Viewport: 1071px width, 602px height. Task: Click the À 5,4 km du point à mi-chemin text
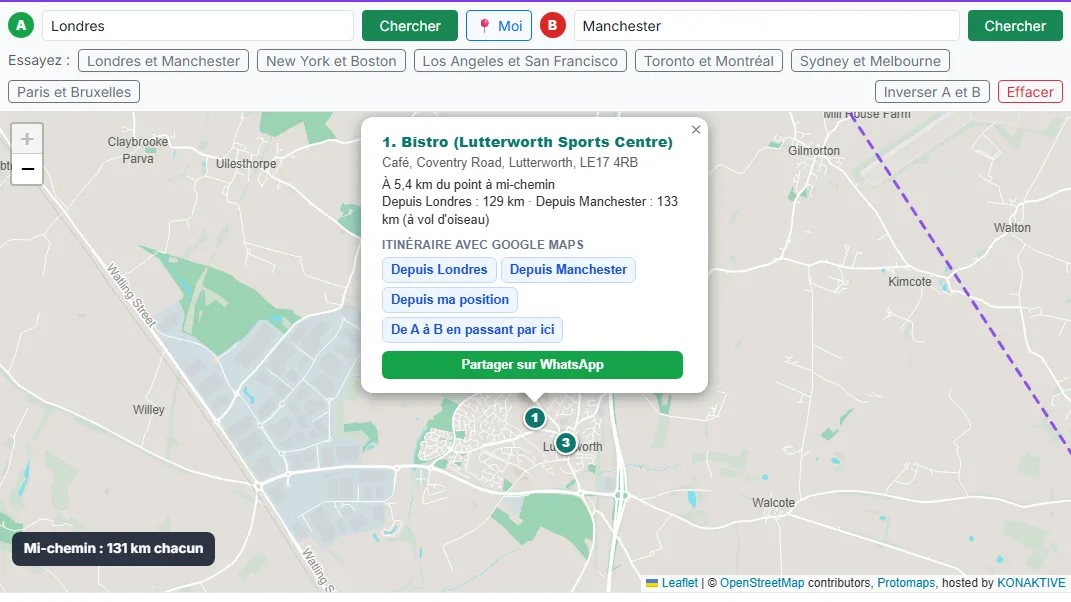pyautogui.click(x=468, y=184)
